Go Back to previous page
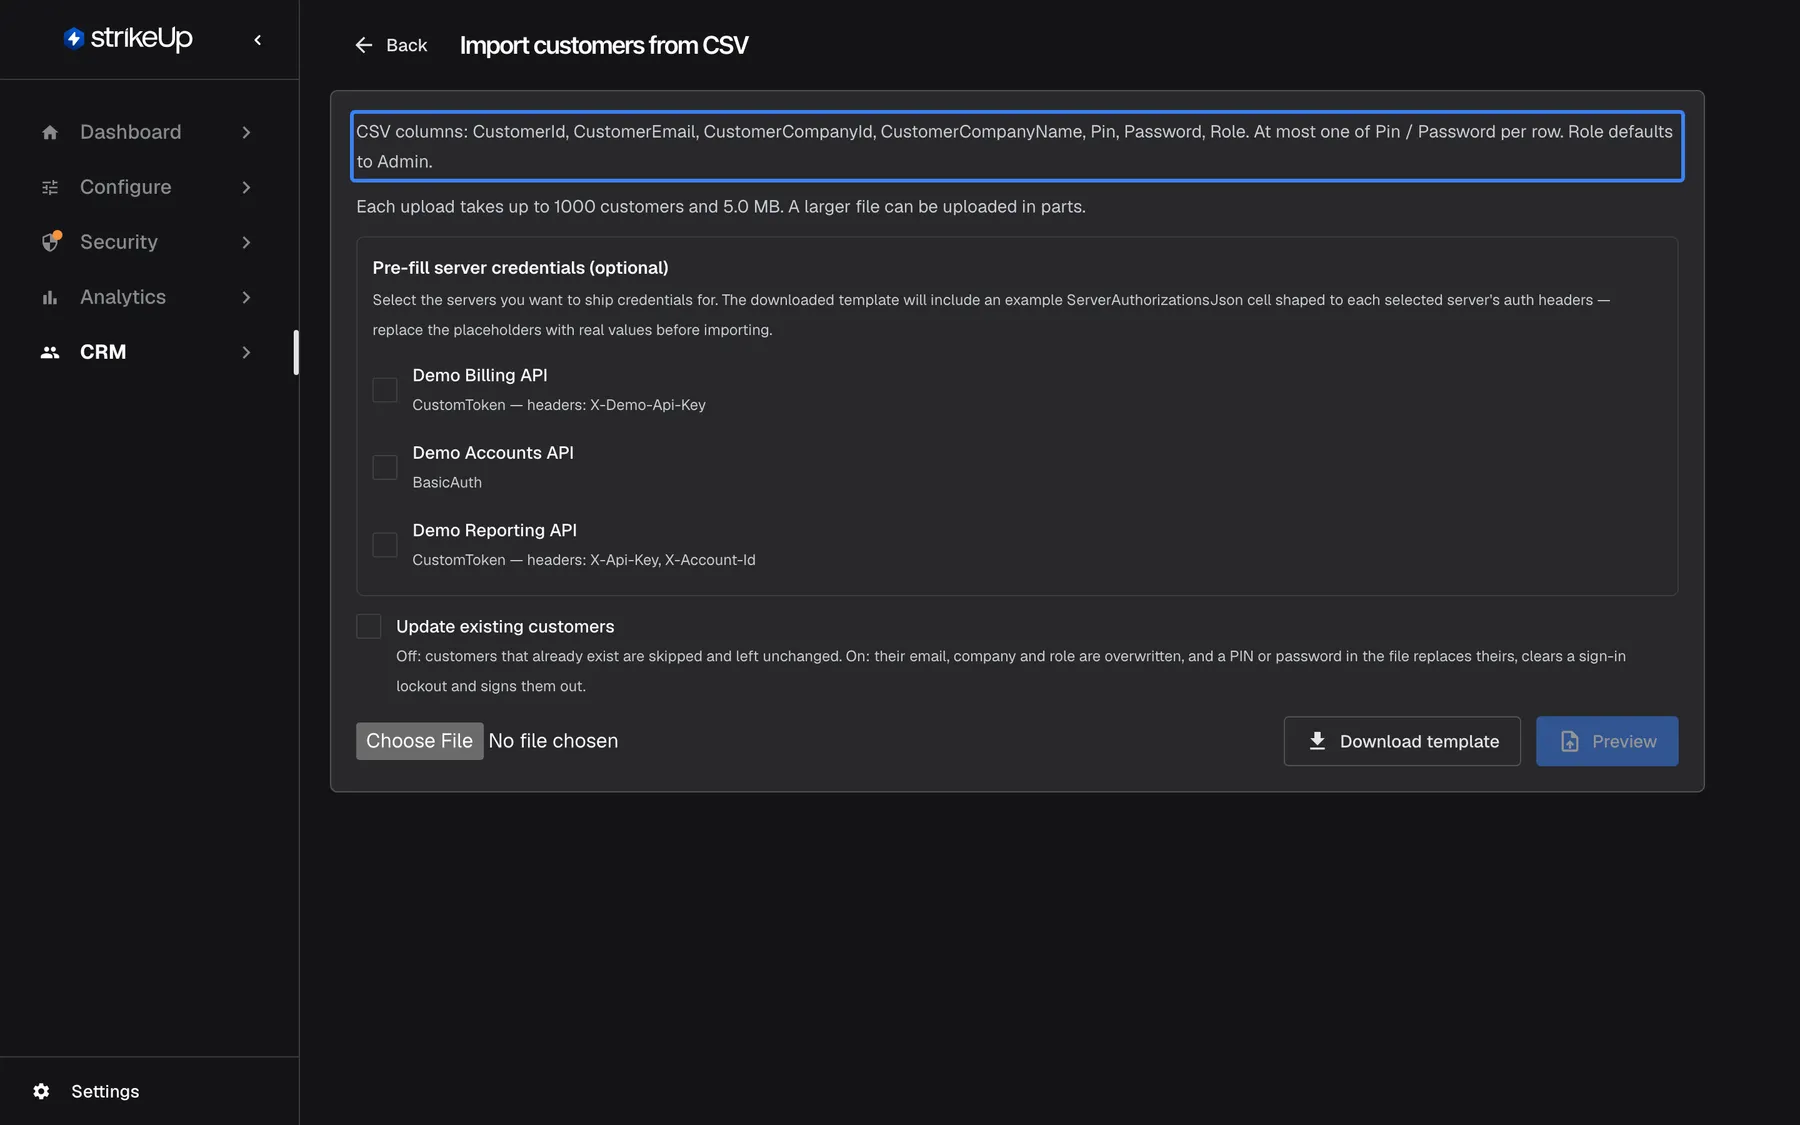Screen dimensions: 1800x1125 click(x=391, y=45)
